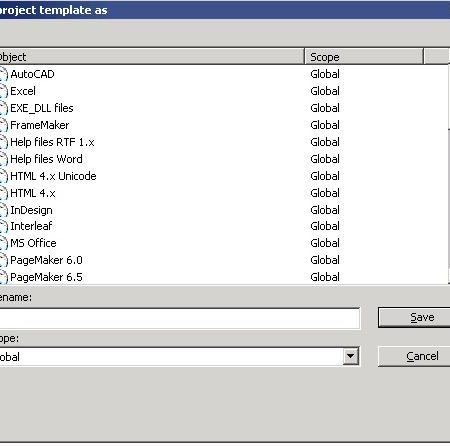
Task: Focus the filename input field
Action: tap(179, 318)
